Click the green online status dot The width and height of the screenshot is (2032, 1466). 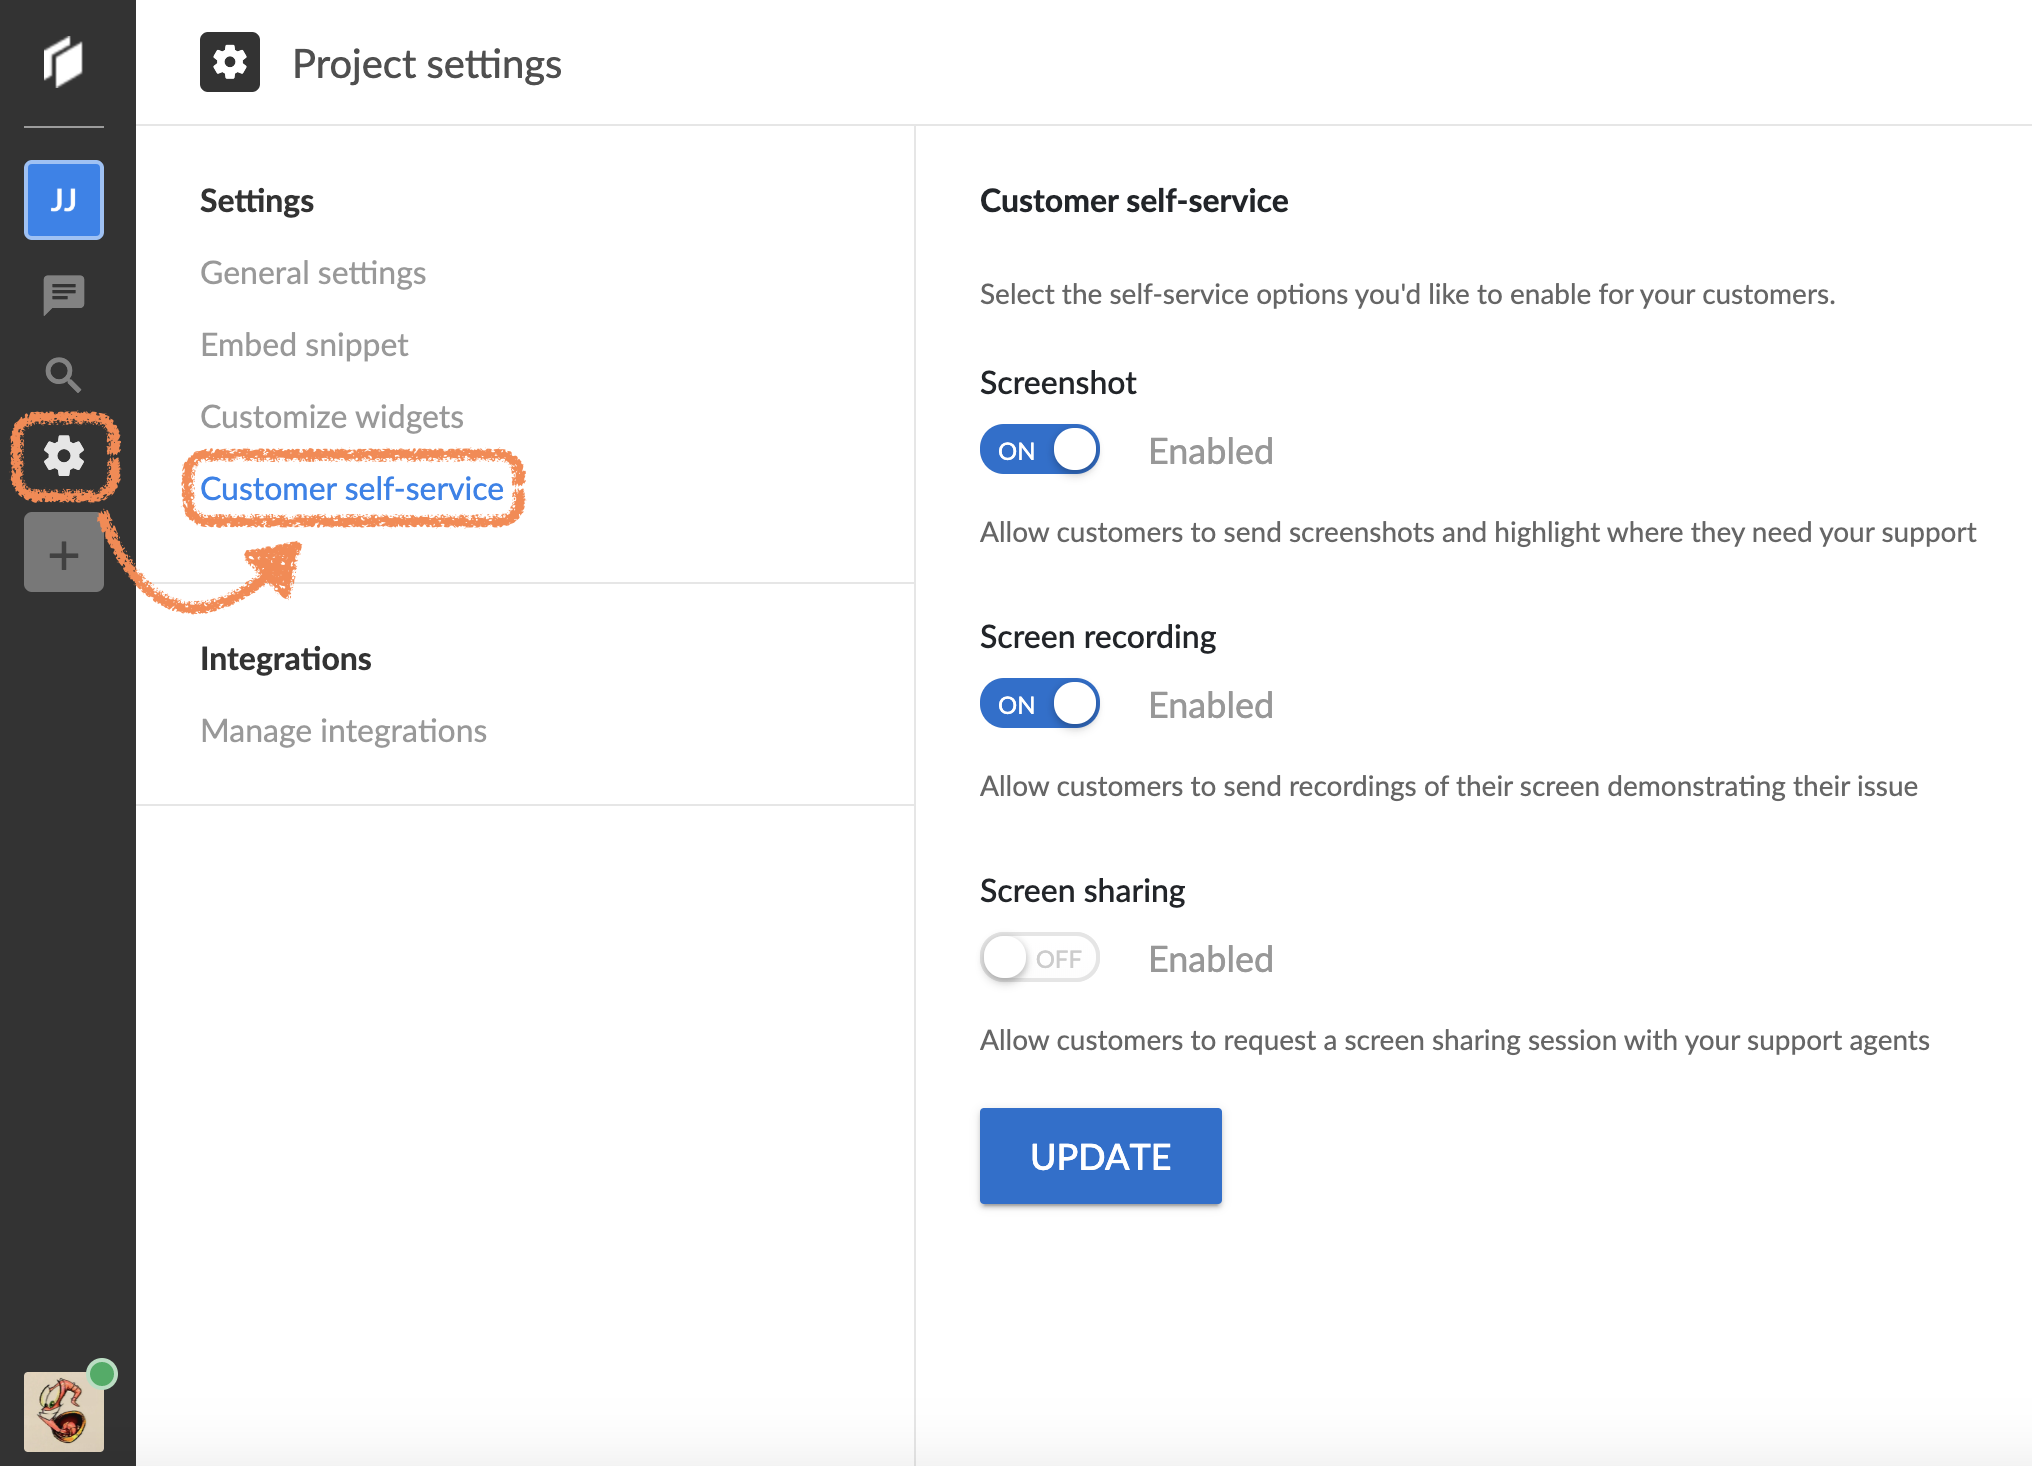(x=102, y=1374)
